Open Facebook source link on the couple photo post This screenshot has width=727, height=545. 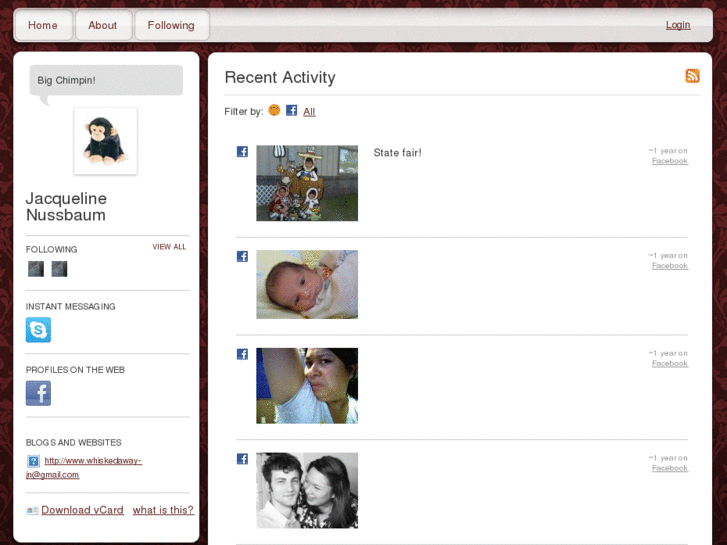(x=670, y=468)
